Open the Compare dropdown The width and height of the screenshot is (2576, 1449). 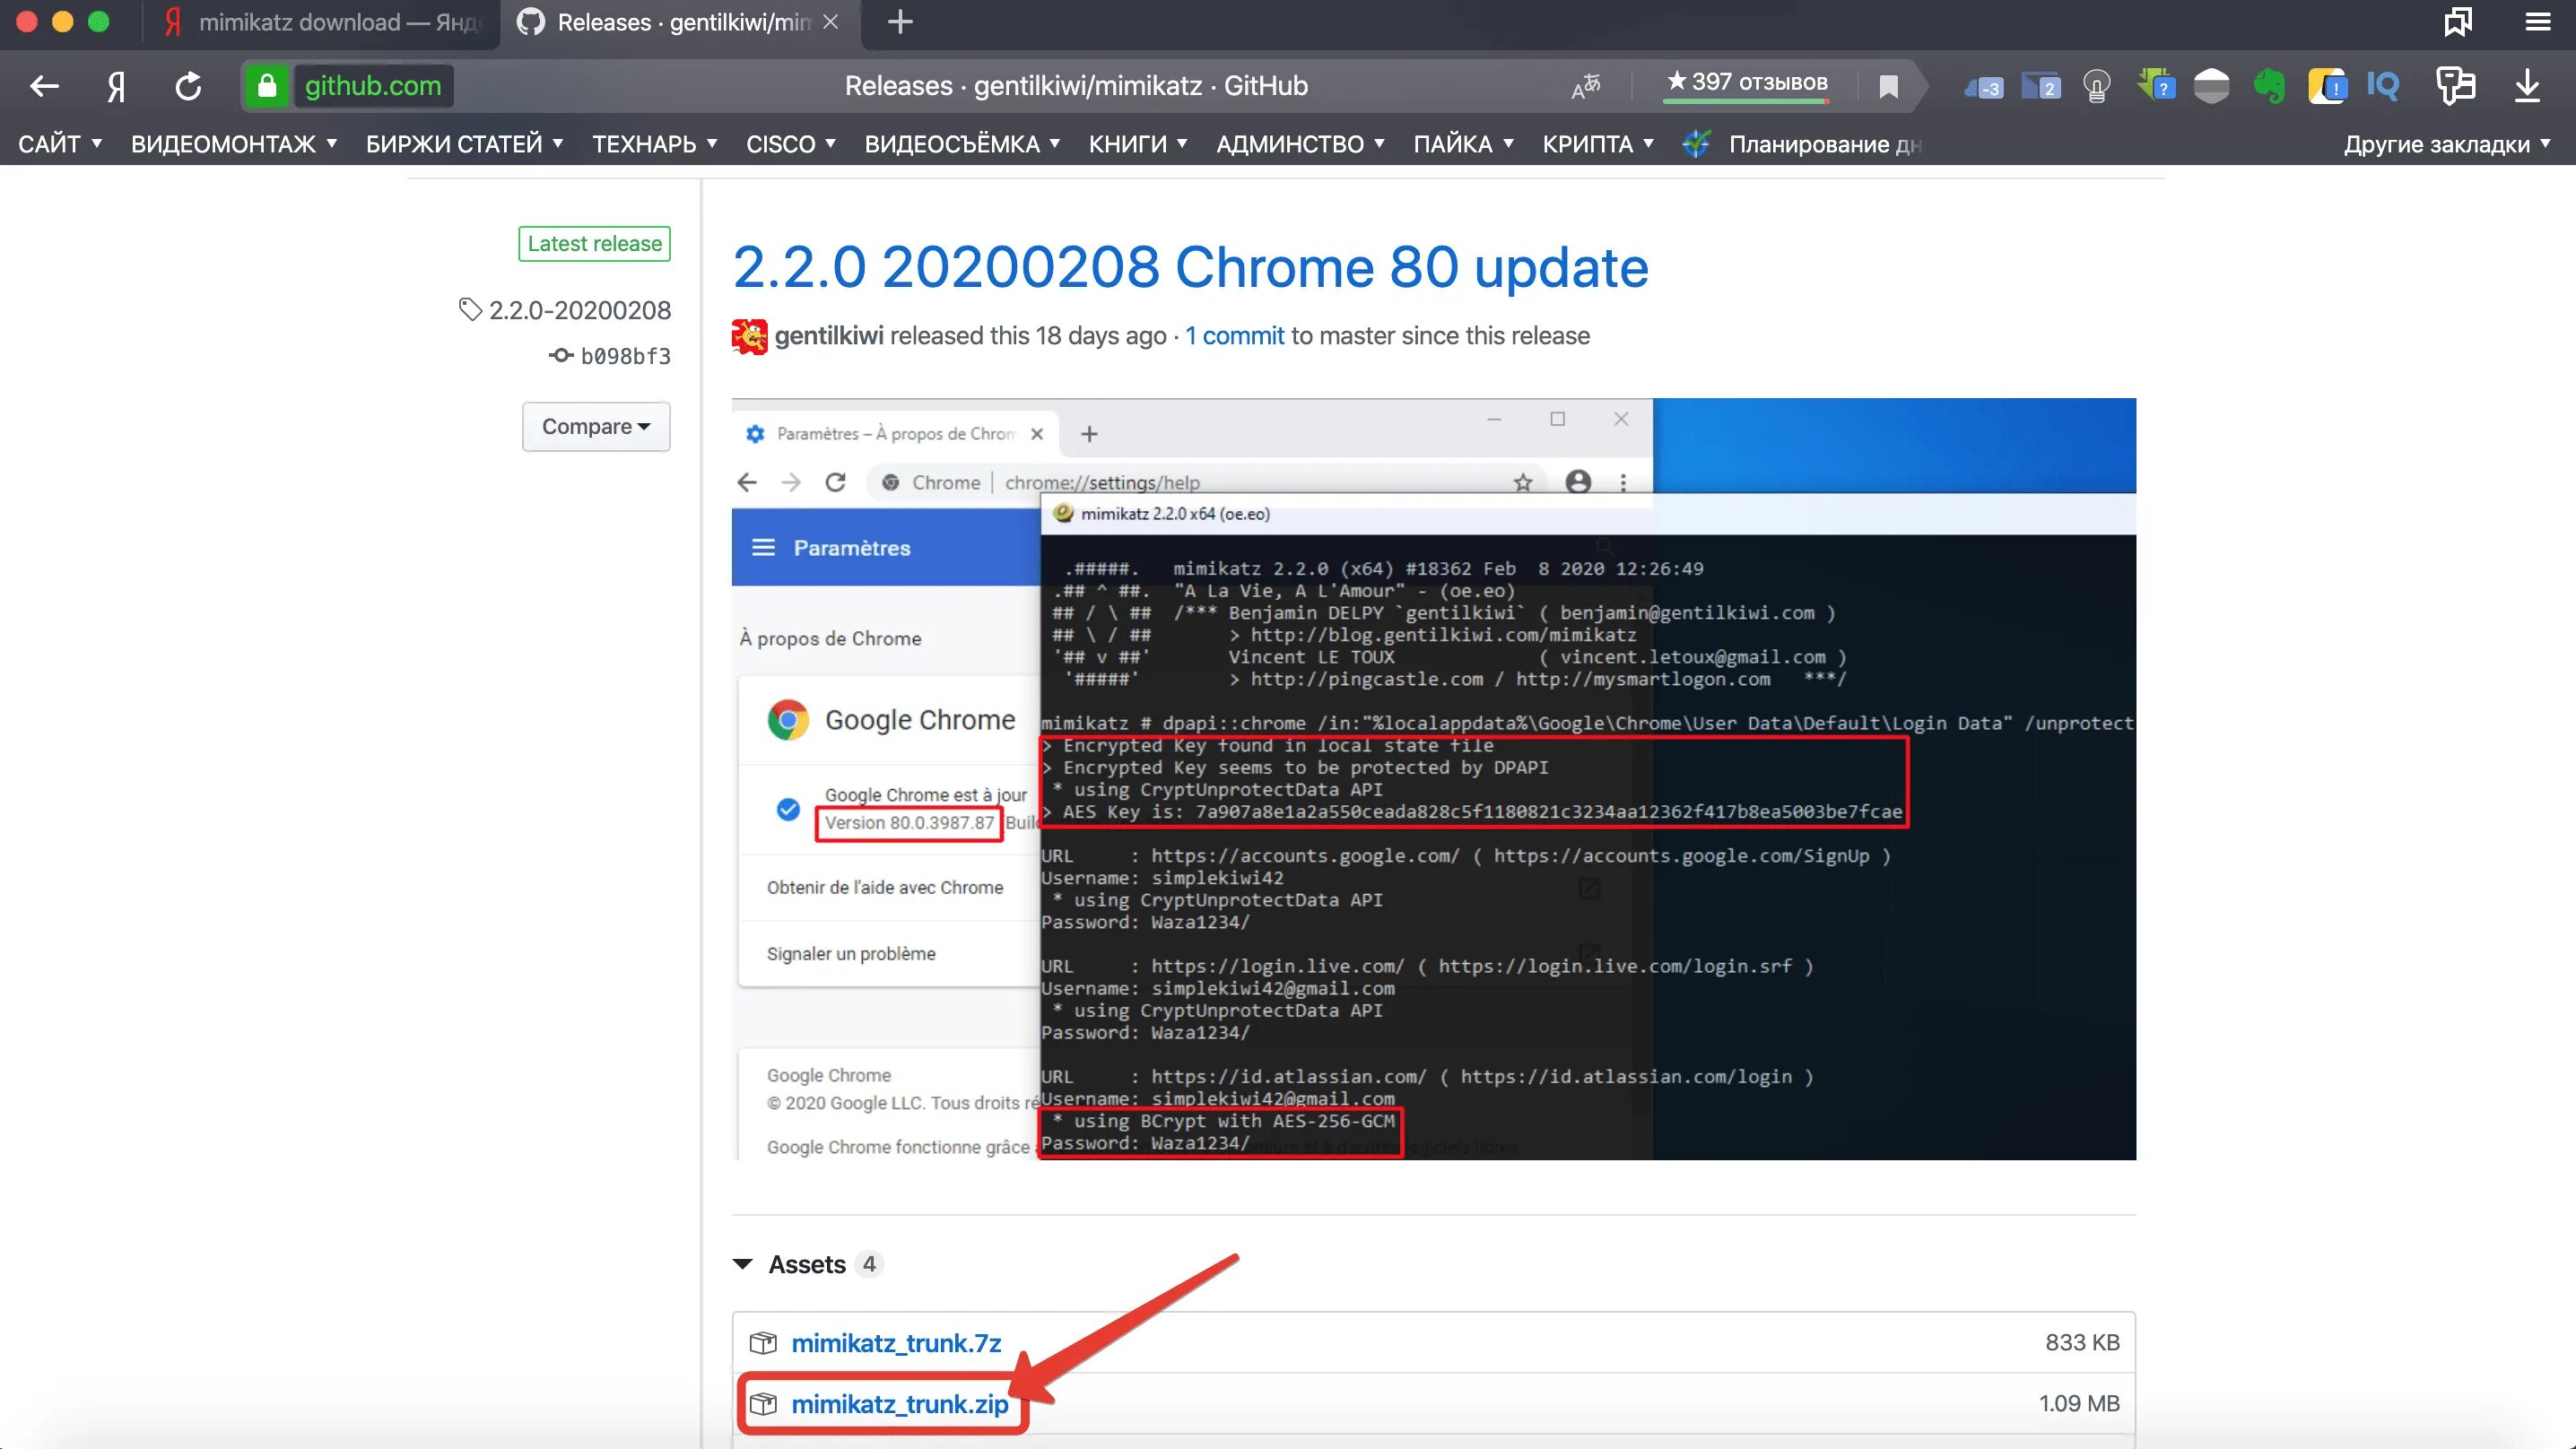pyautogui.click(x=596, y=426)
